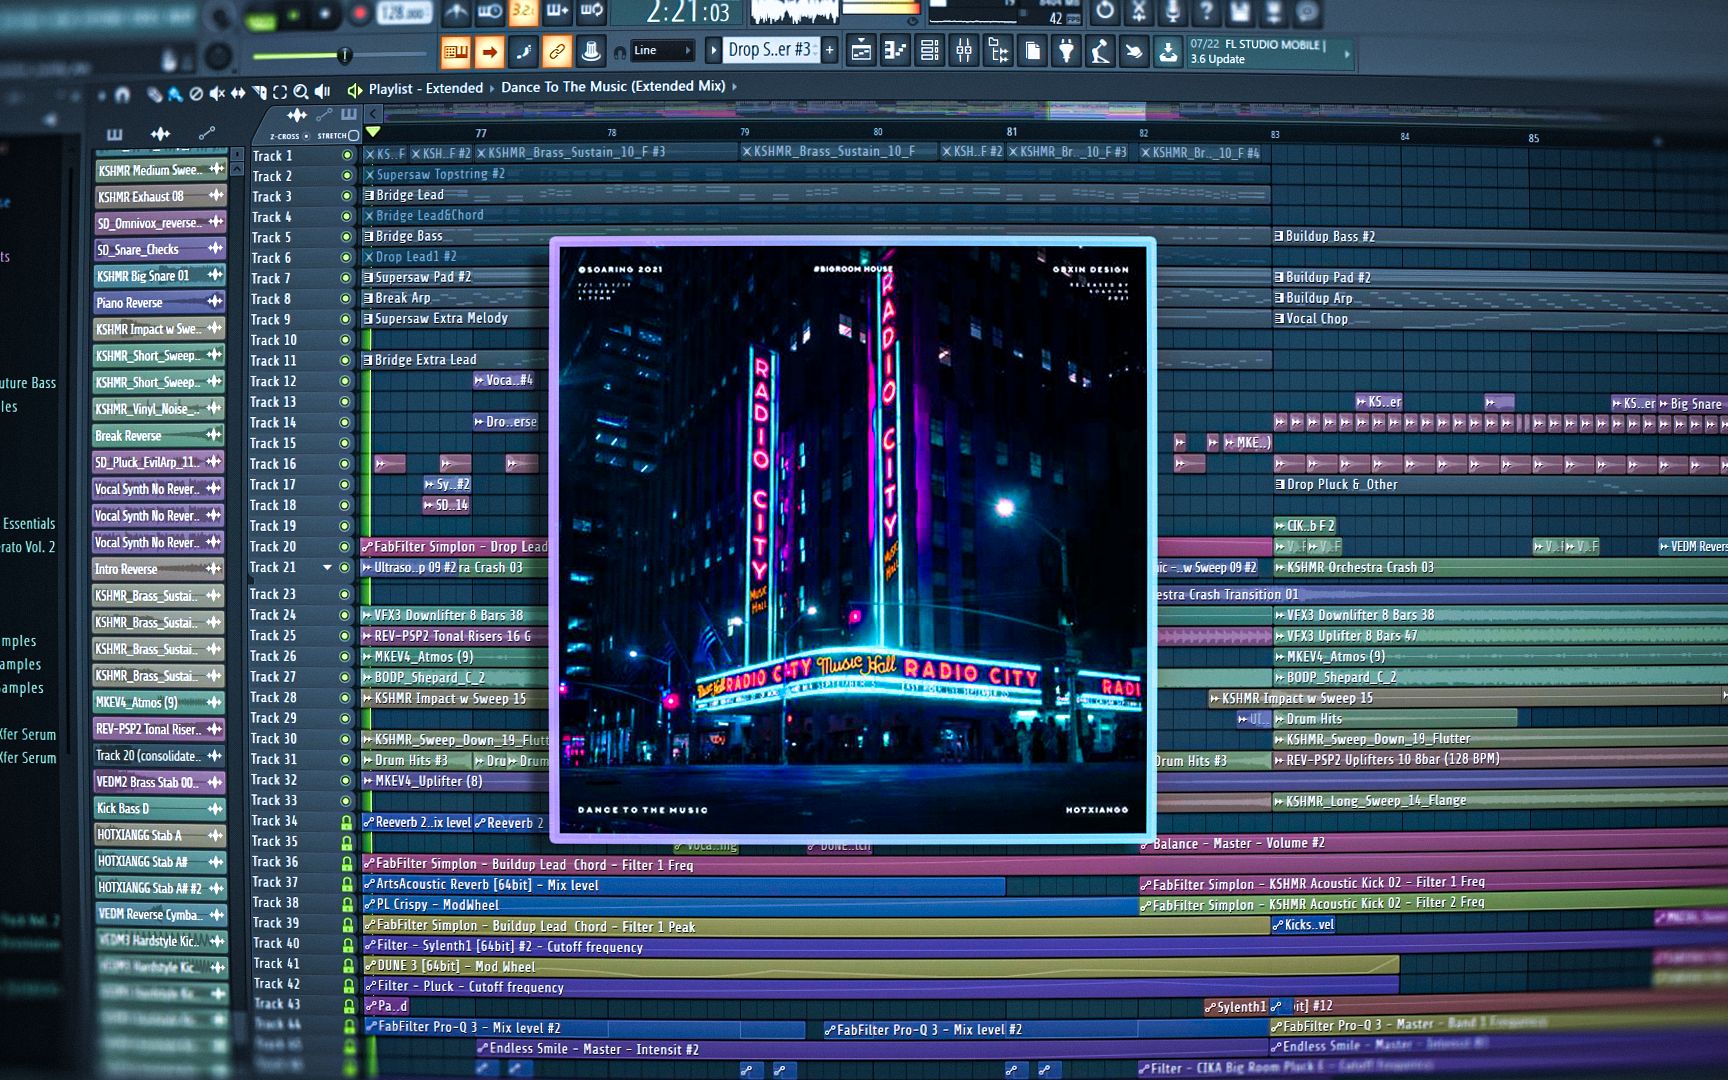Click arrow left of the pattern selector
The height and width of the screenshot is (1080, 1728).
(x=713, y=50)
